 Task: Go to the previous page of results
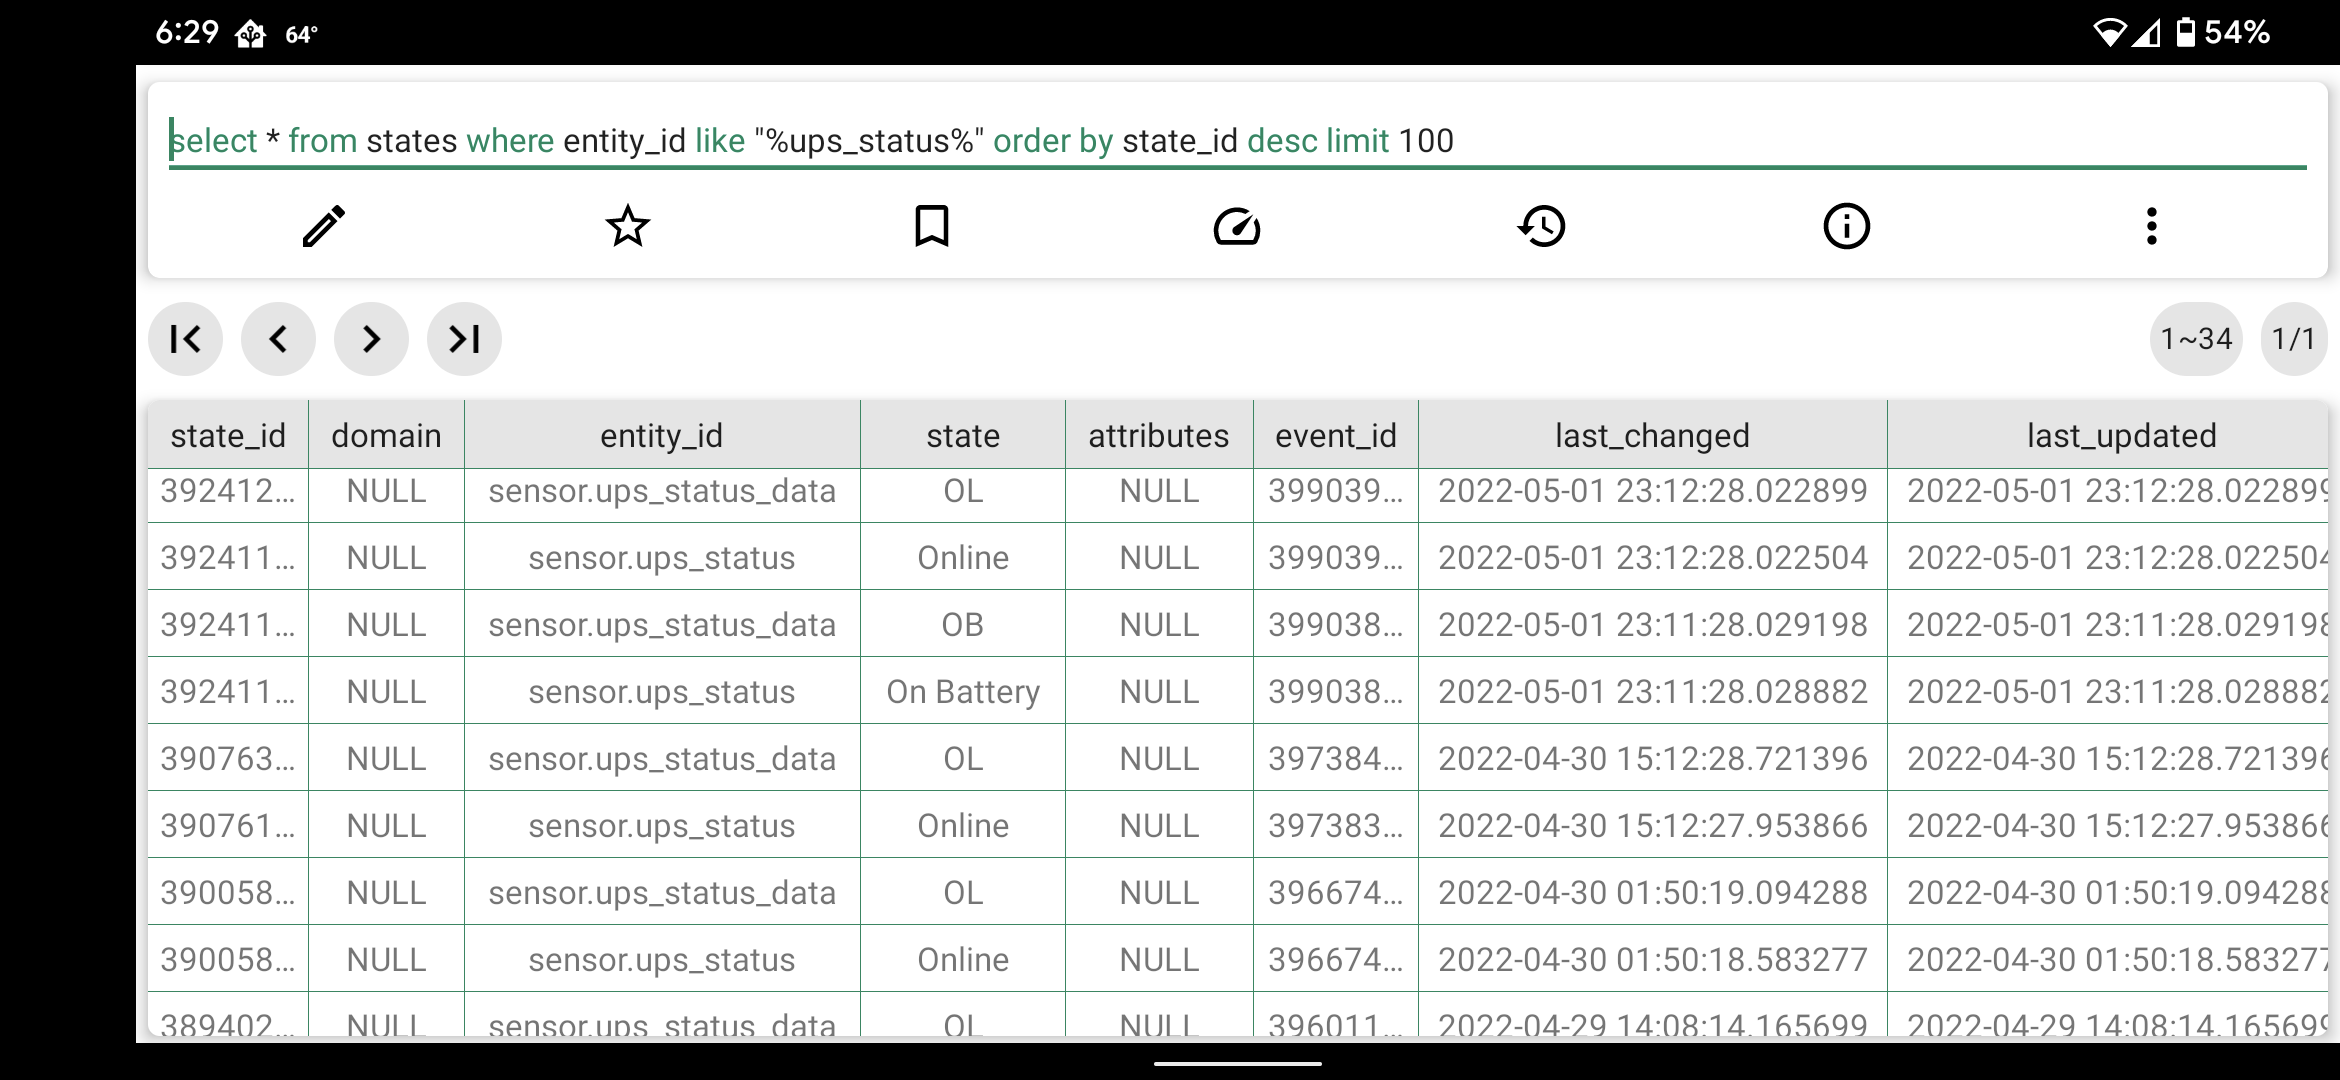[x=278, y=339]
